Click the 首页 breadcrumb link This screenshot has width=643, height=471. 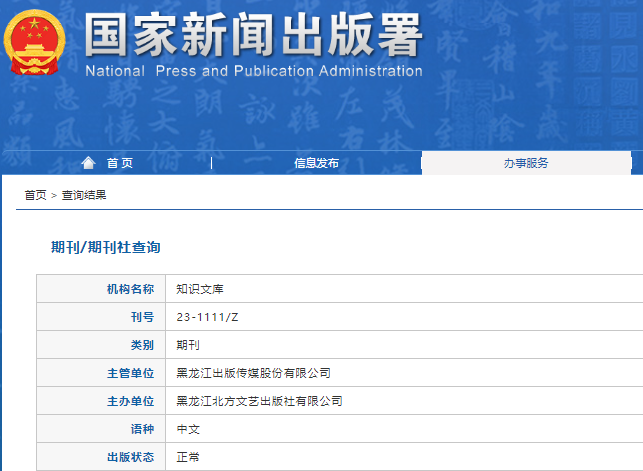35,195
